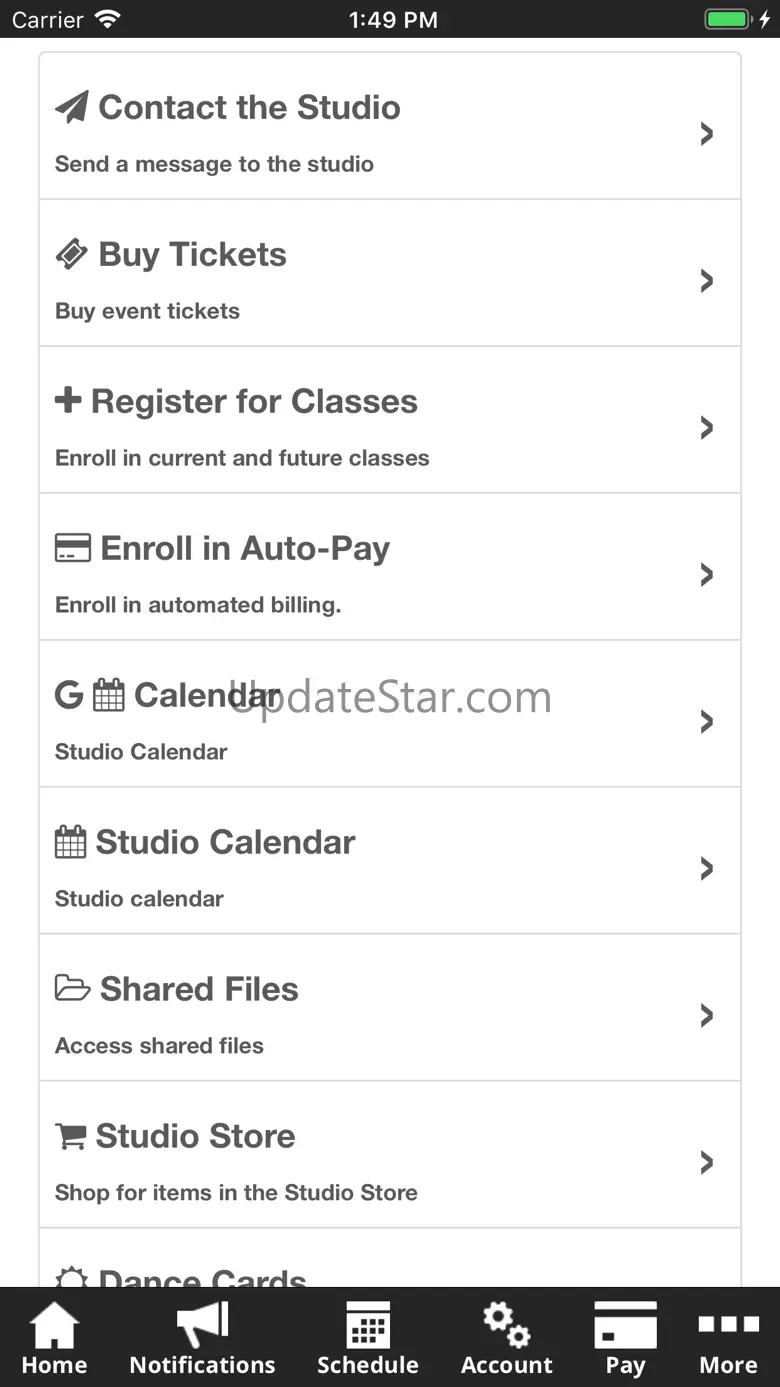This screenshot has width=780, height=1387.
Task: Tap the calendar grid icon beside Studio Calendar
Action: click(x=70, y=842)
